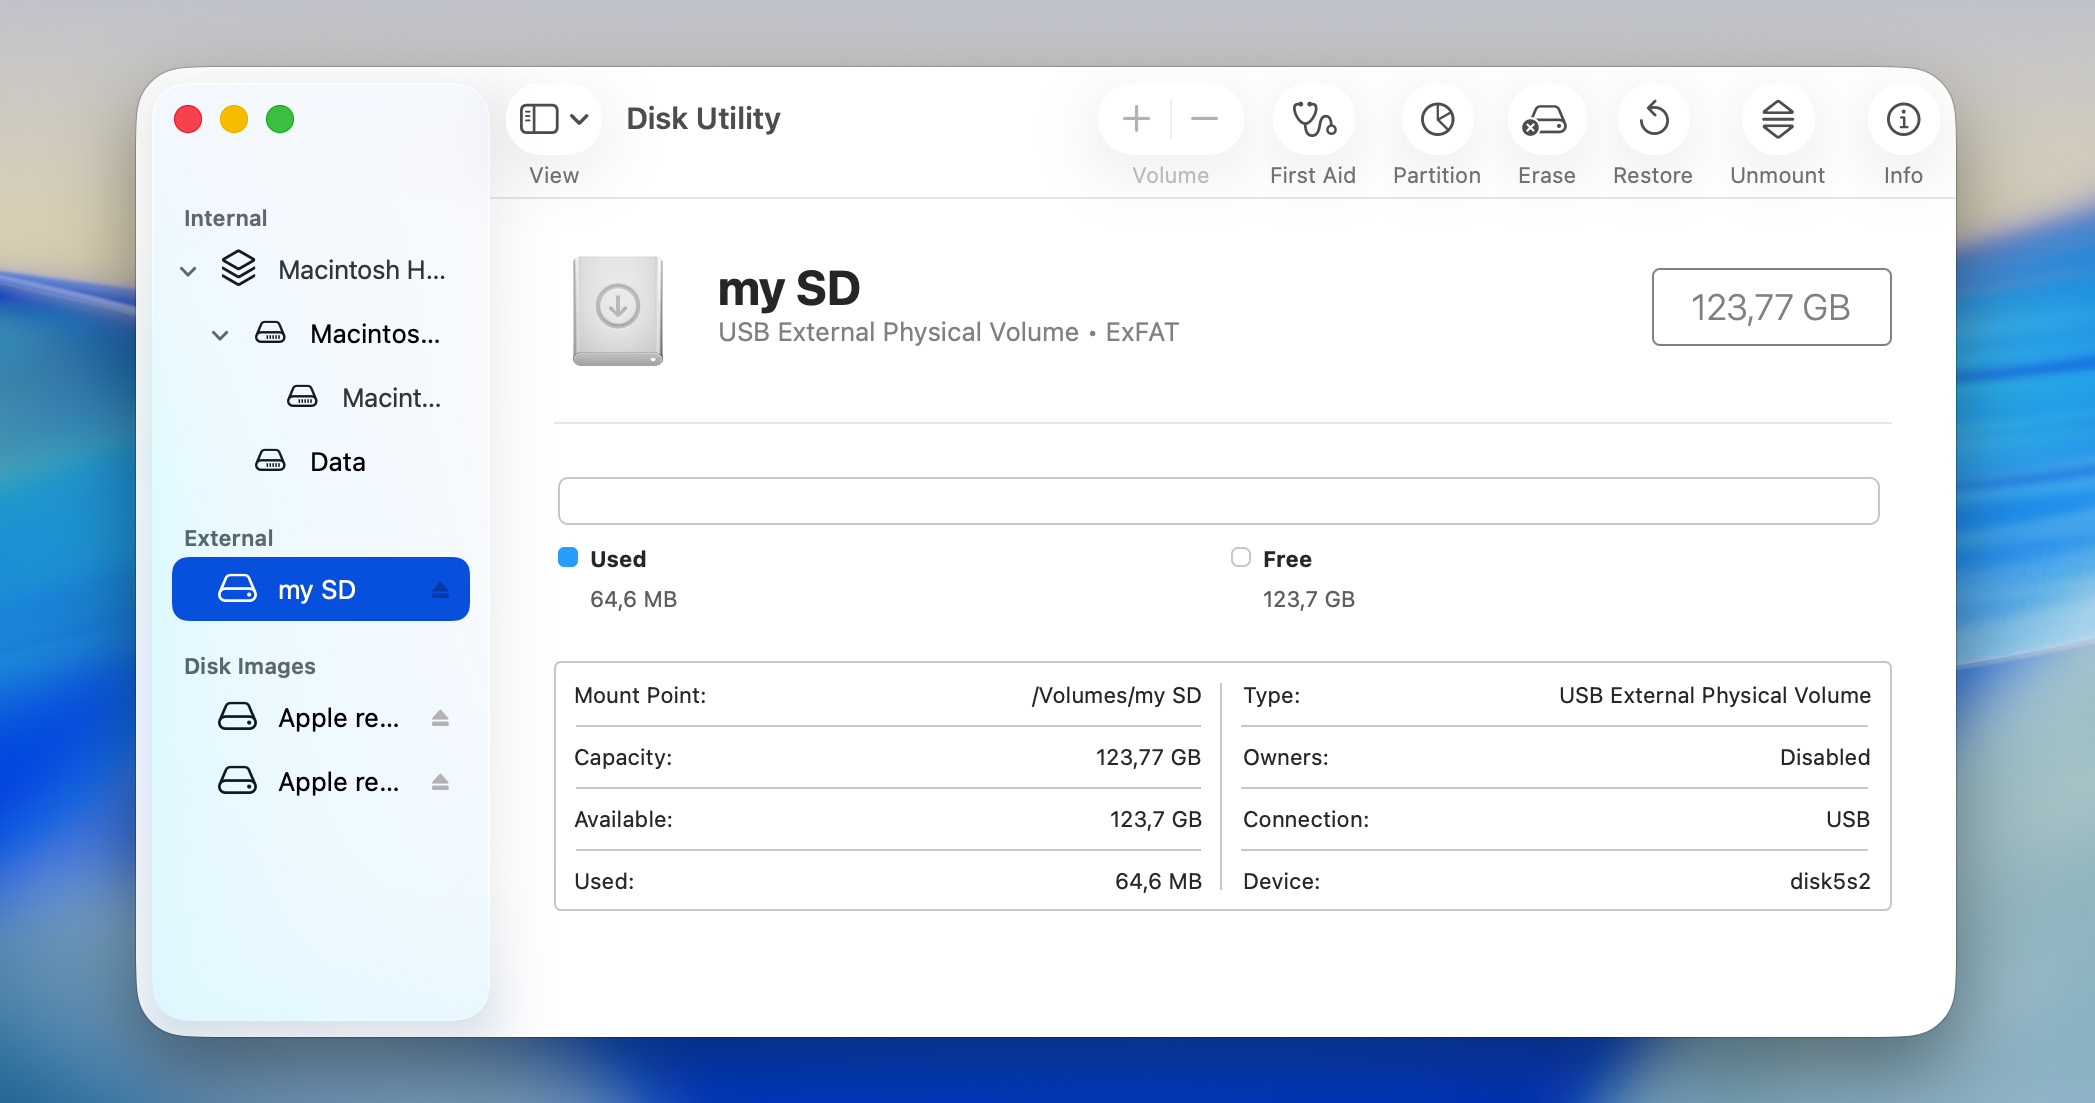Click the External section header

point(228,538)
